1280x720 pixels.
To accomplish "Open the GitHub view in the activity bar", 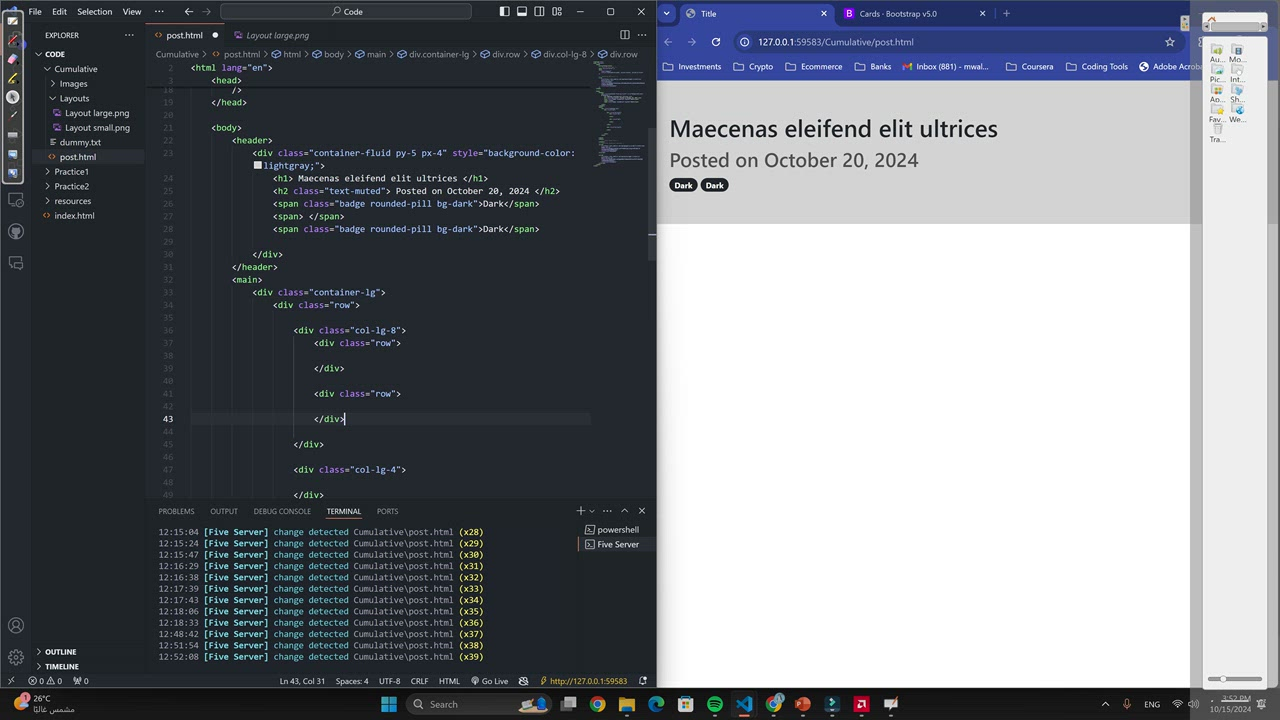I will [x=15, y=232].
